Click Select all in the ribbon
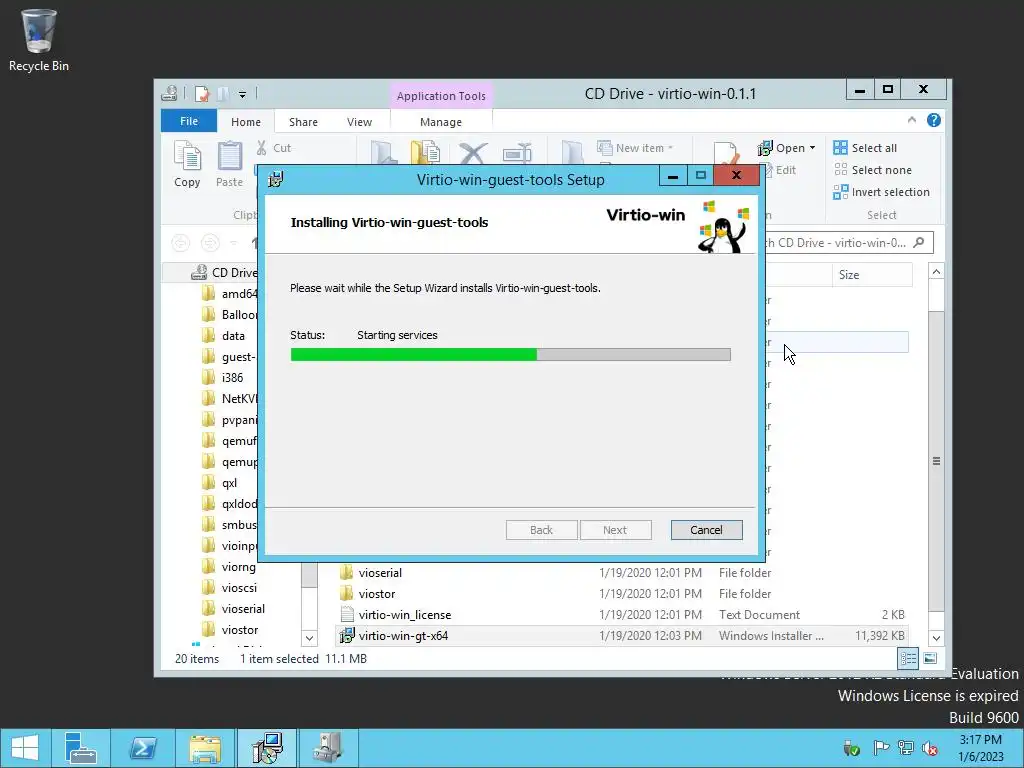The image size is (1024, 768). [x=865, y=148]
